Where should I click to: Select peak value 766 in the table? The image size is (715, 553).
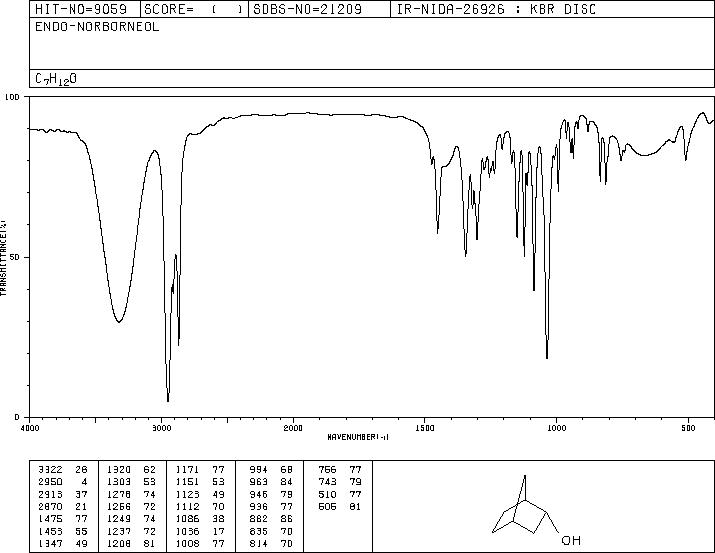pos(327,470)
